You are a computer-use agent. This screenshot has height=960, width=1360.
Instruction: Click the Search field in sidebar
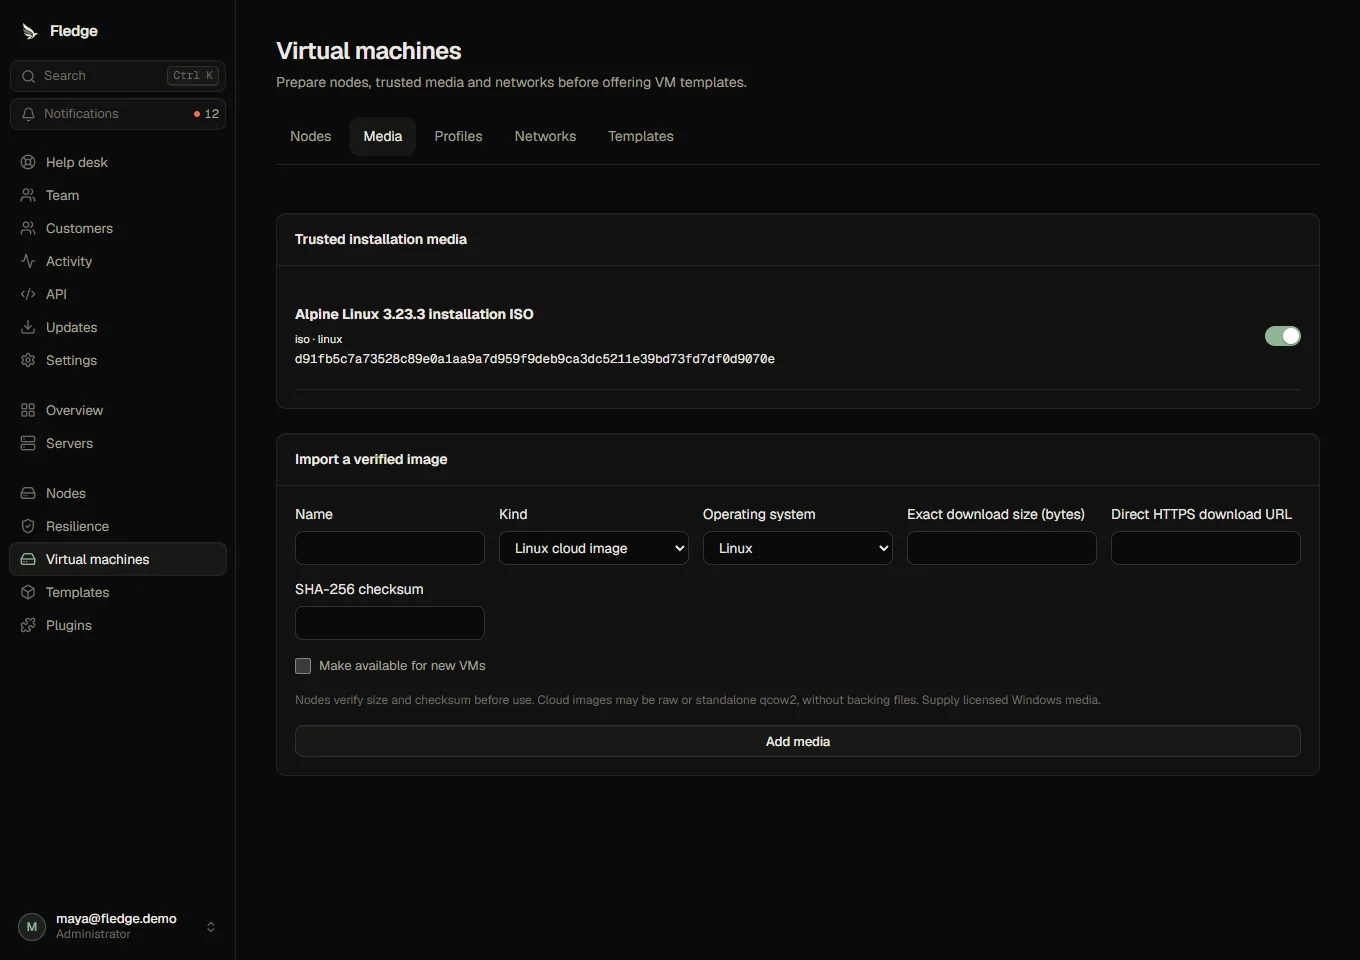pyautogui.click(x=118, y=76)
